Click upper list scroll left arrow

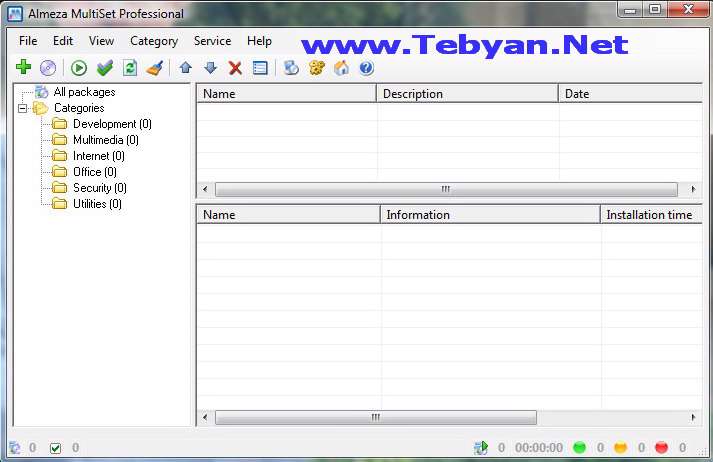(x=205, y=189)
